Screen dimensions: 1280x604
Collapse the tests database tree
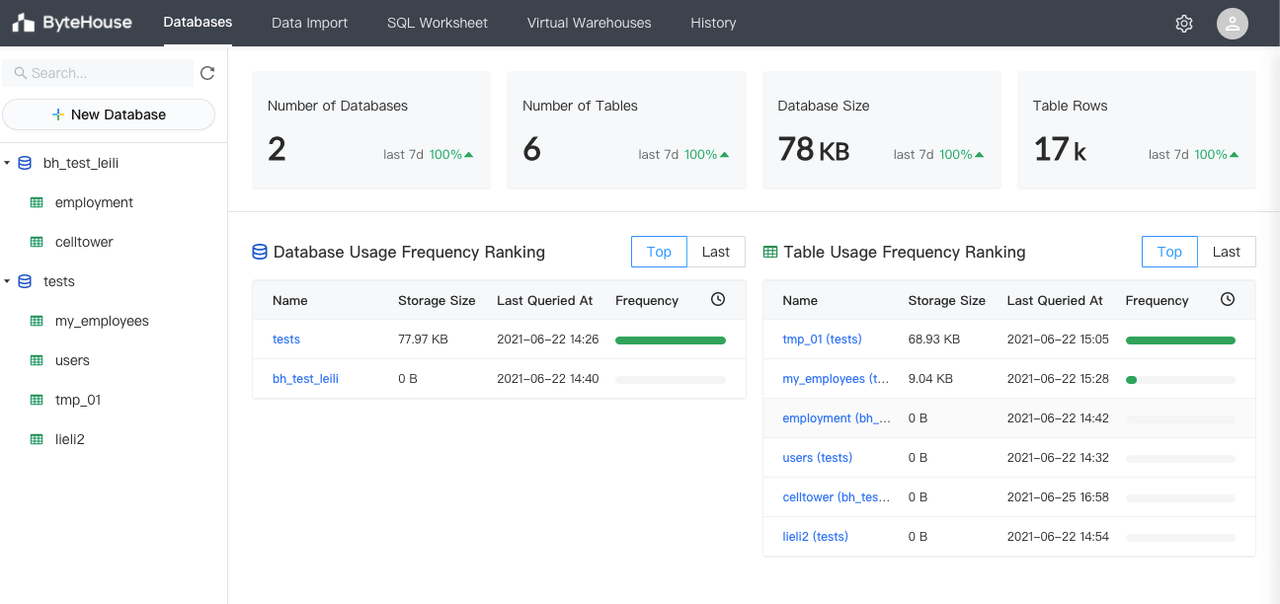point(7,281)
